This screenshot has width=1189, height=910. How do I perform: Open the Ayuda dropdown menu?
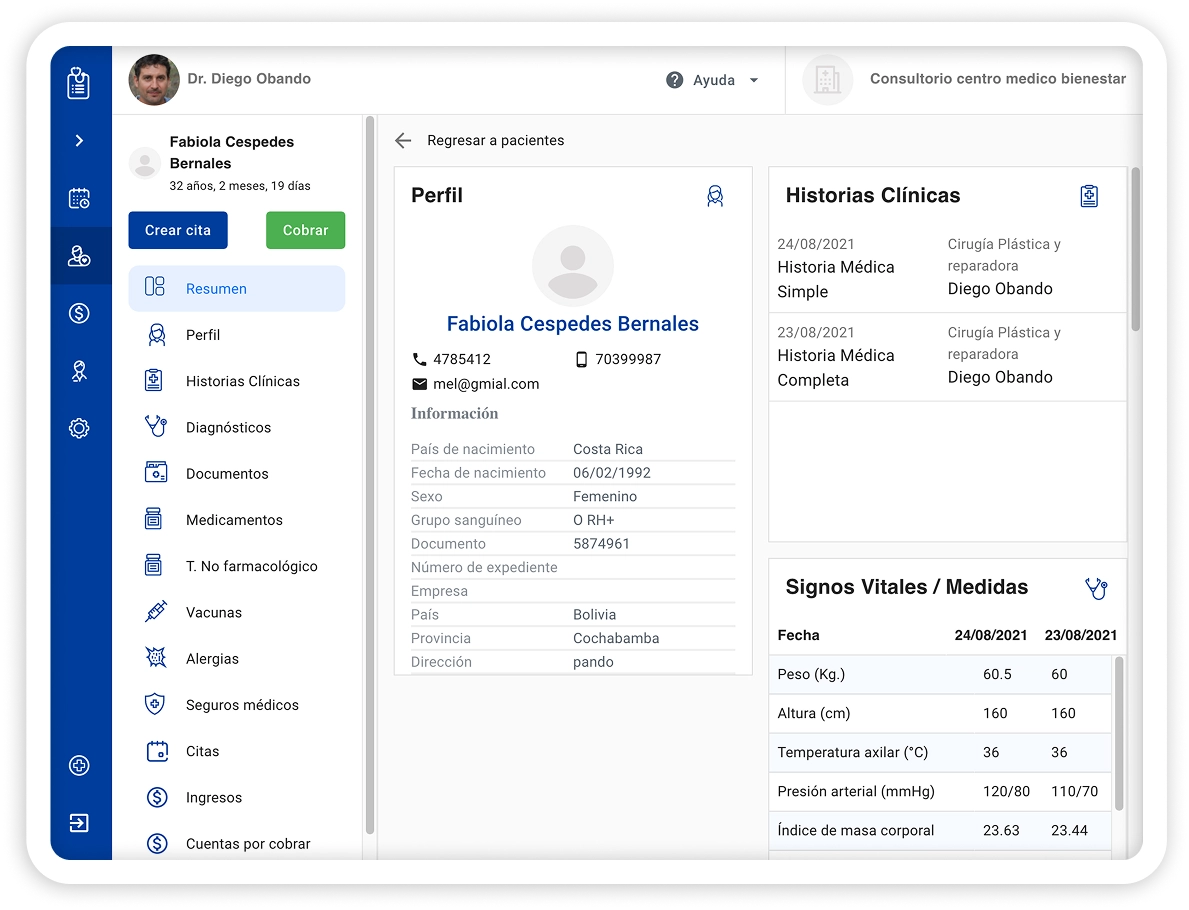click(x=713, y=80)
